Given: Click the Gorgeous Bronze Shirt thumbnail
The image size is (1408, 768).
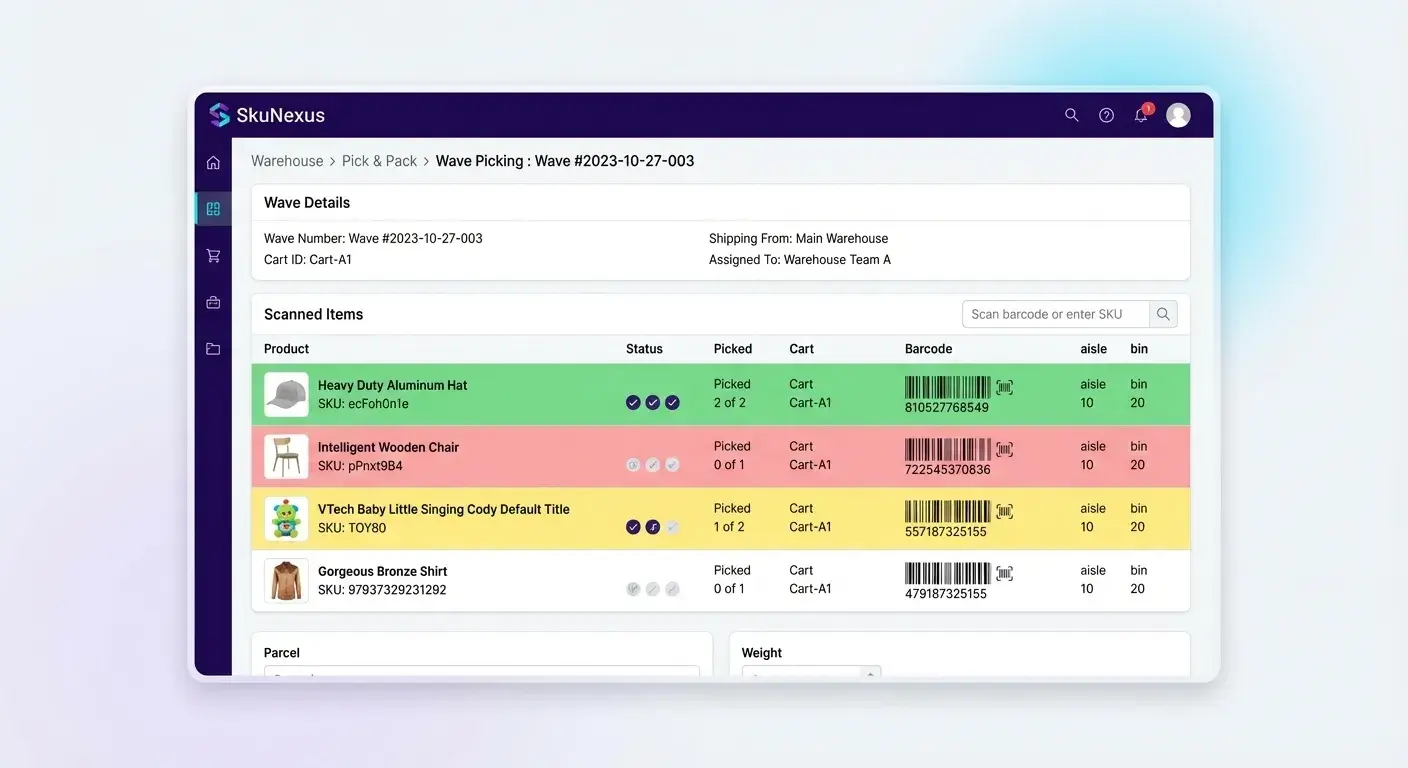Looking at the screenshot, I should [x=286, y=581].
